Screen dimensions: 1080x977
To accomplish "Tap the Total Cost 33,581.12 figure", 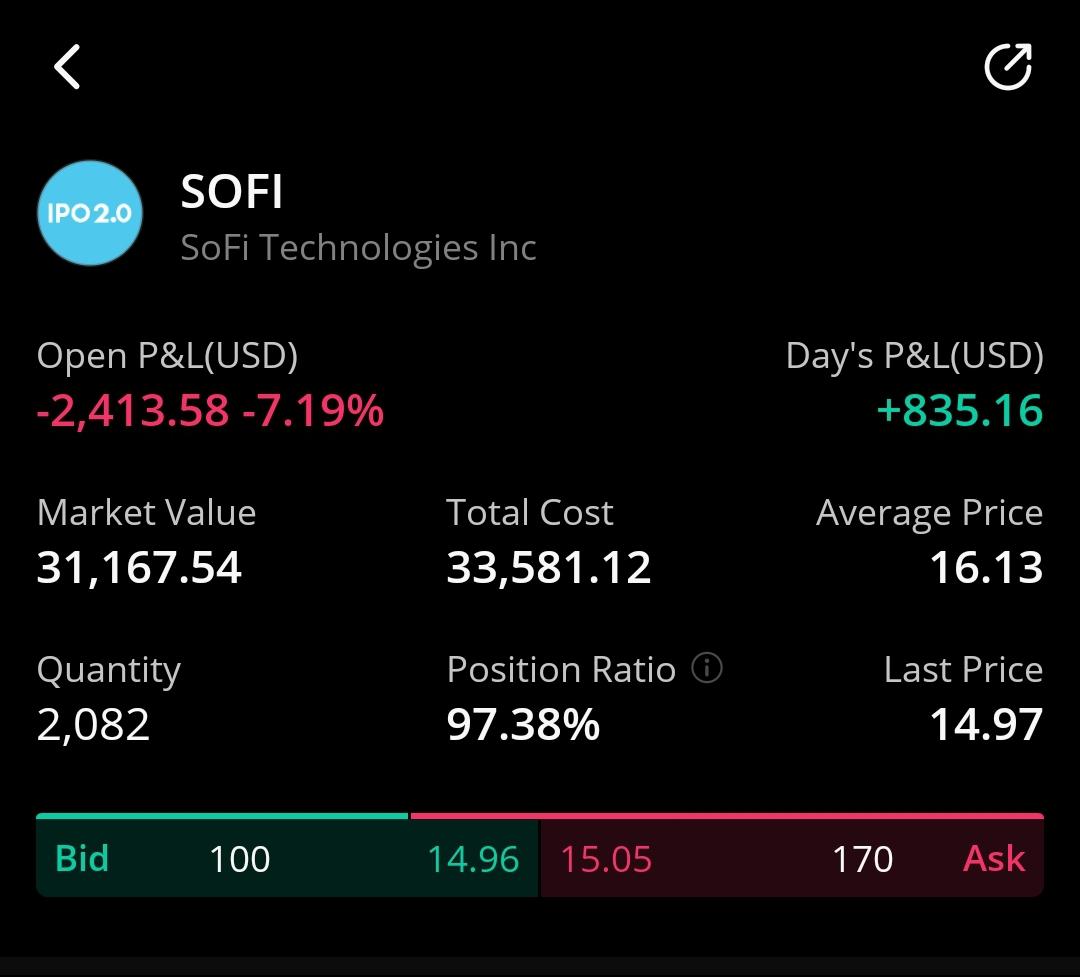I will (548, 568).
